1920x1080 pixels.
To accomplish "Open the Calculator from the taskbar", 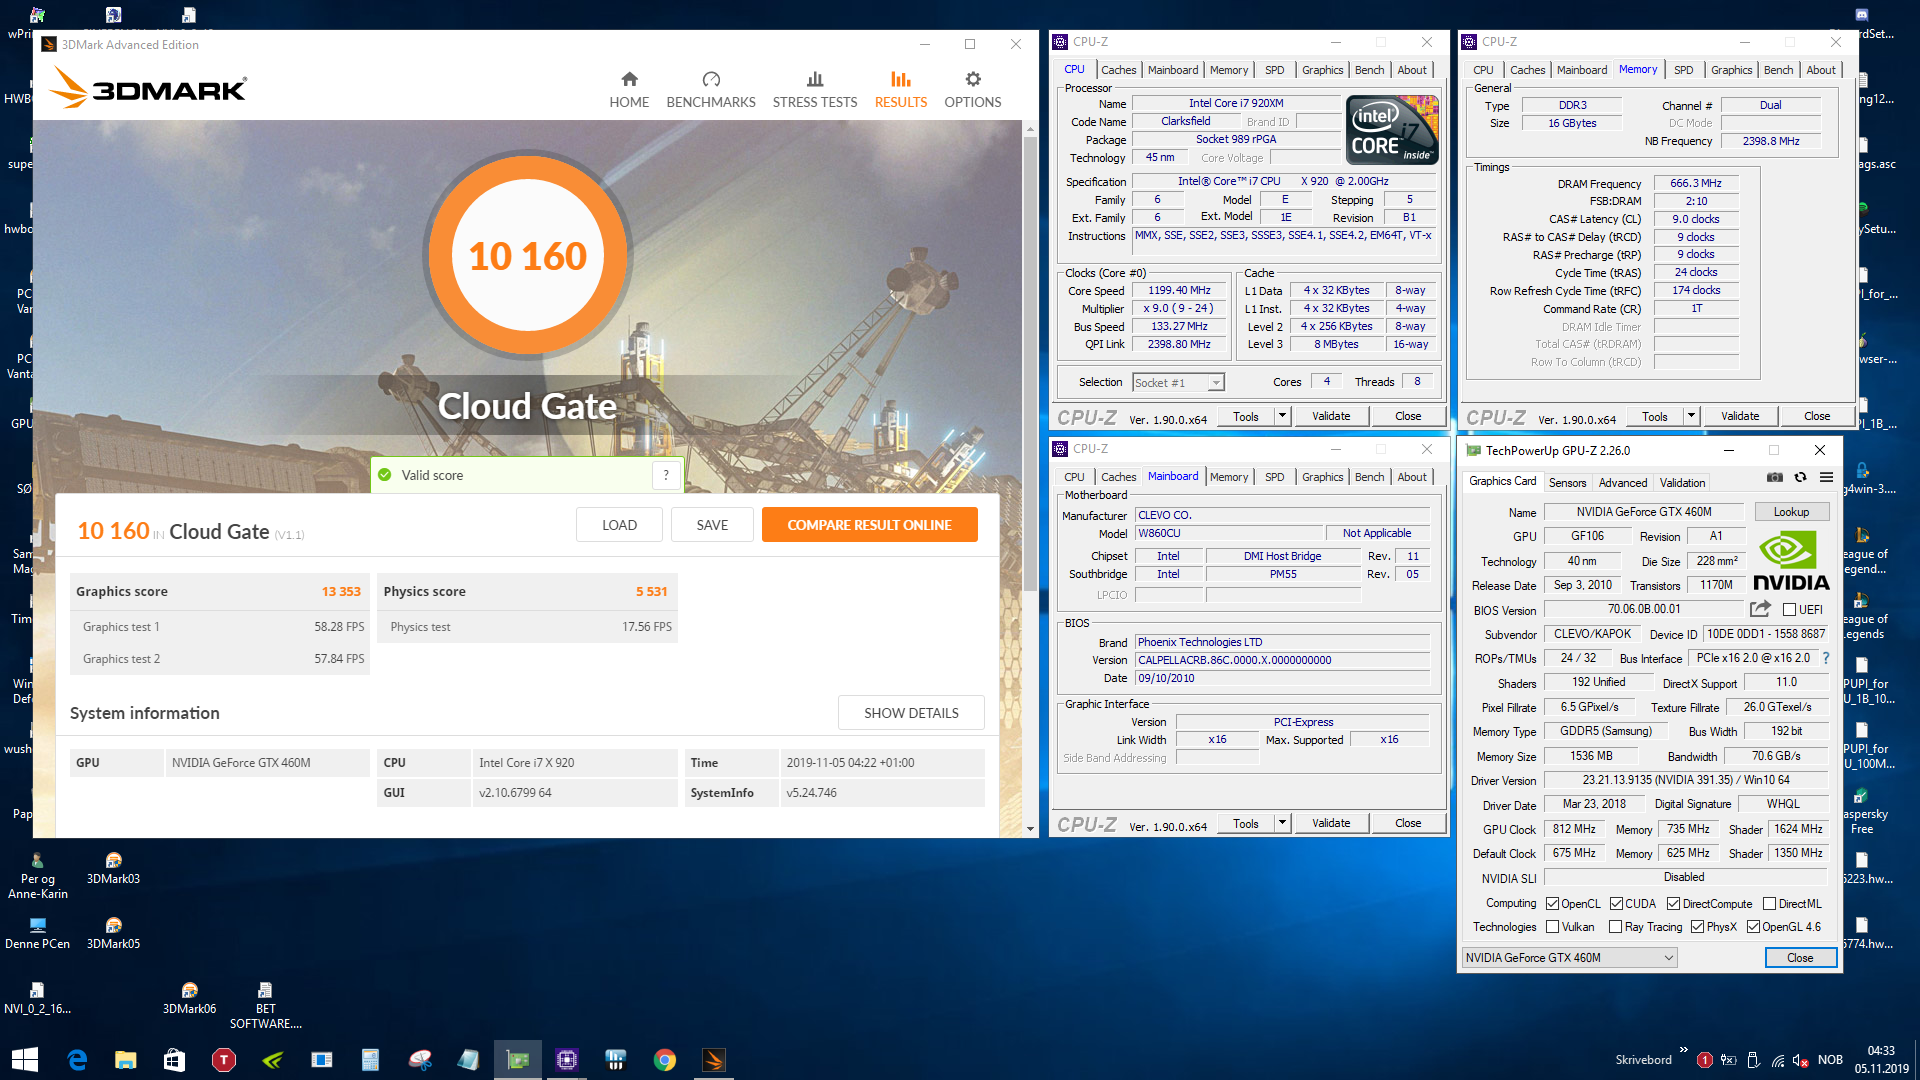I will tap(371, 1060).
